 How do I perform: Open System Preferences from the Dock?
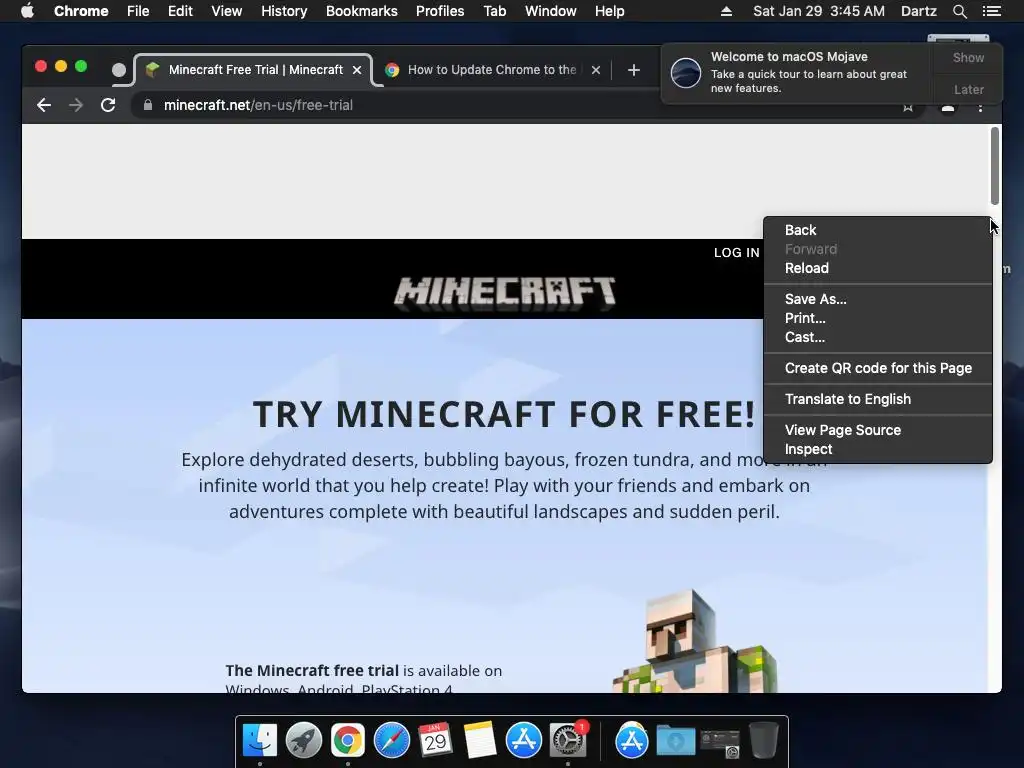click(x=568, y=741)
